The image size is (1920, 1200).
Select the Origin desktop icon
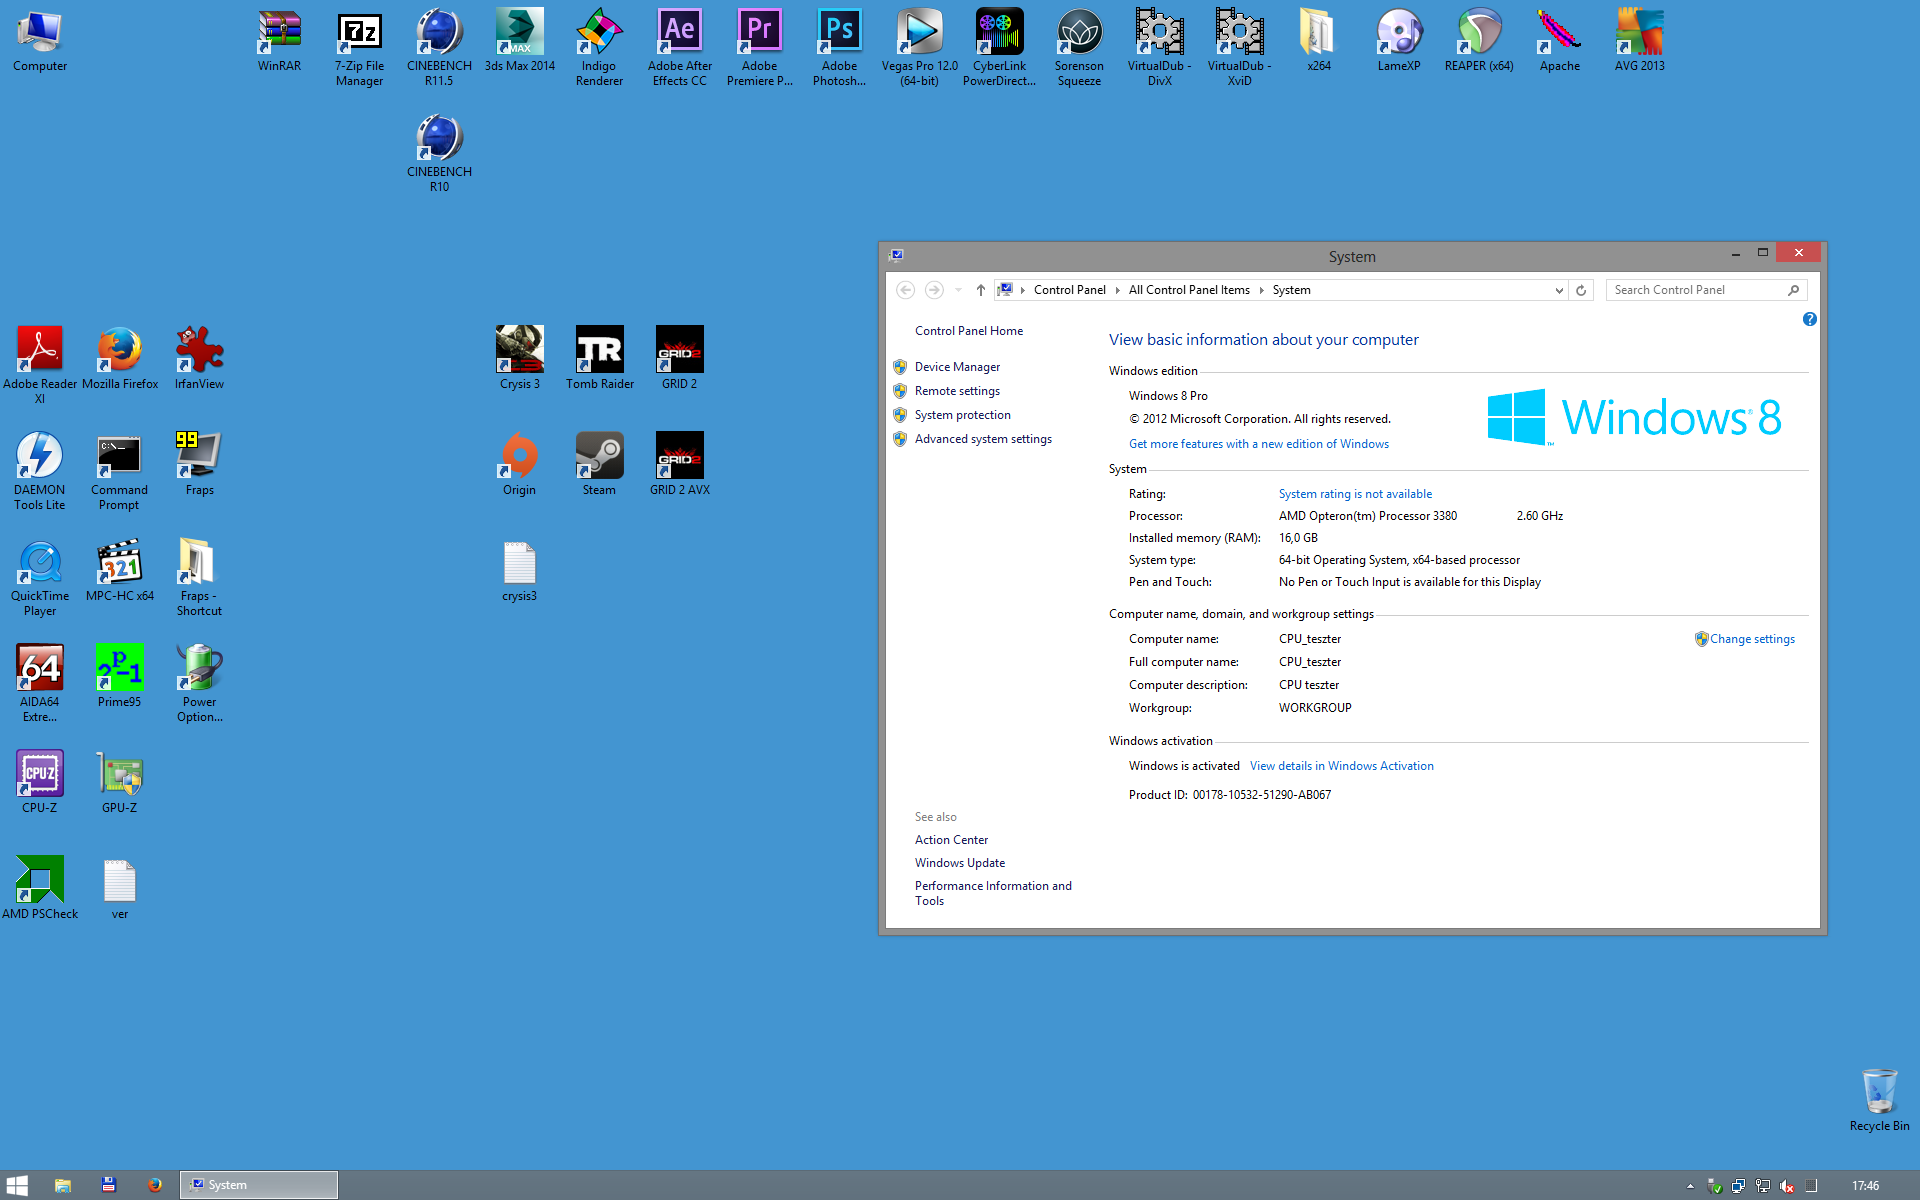[x=519, y=464]
